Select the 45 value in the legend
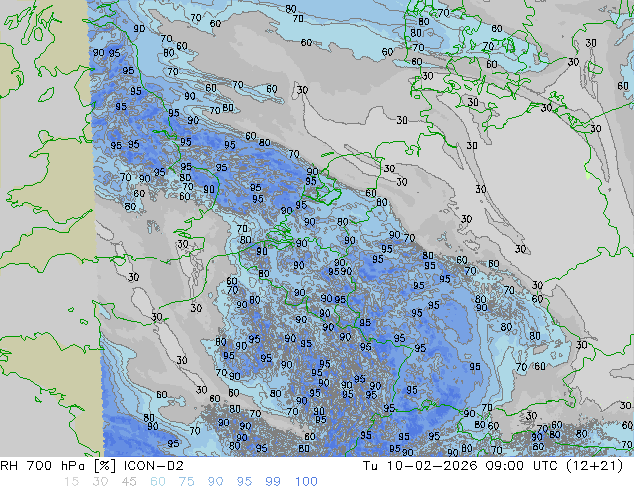Viewport: 634px width, 490px height. [129, 482]
